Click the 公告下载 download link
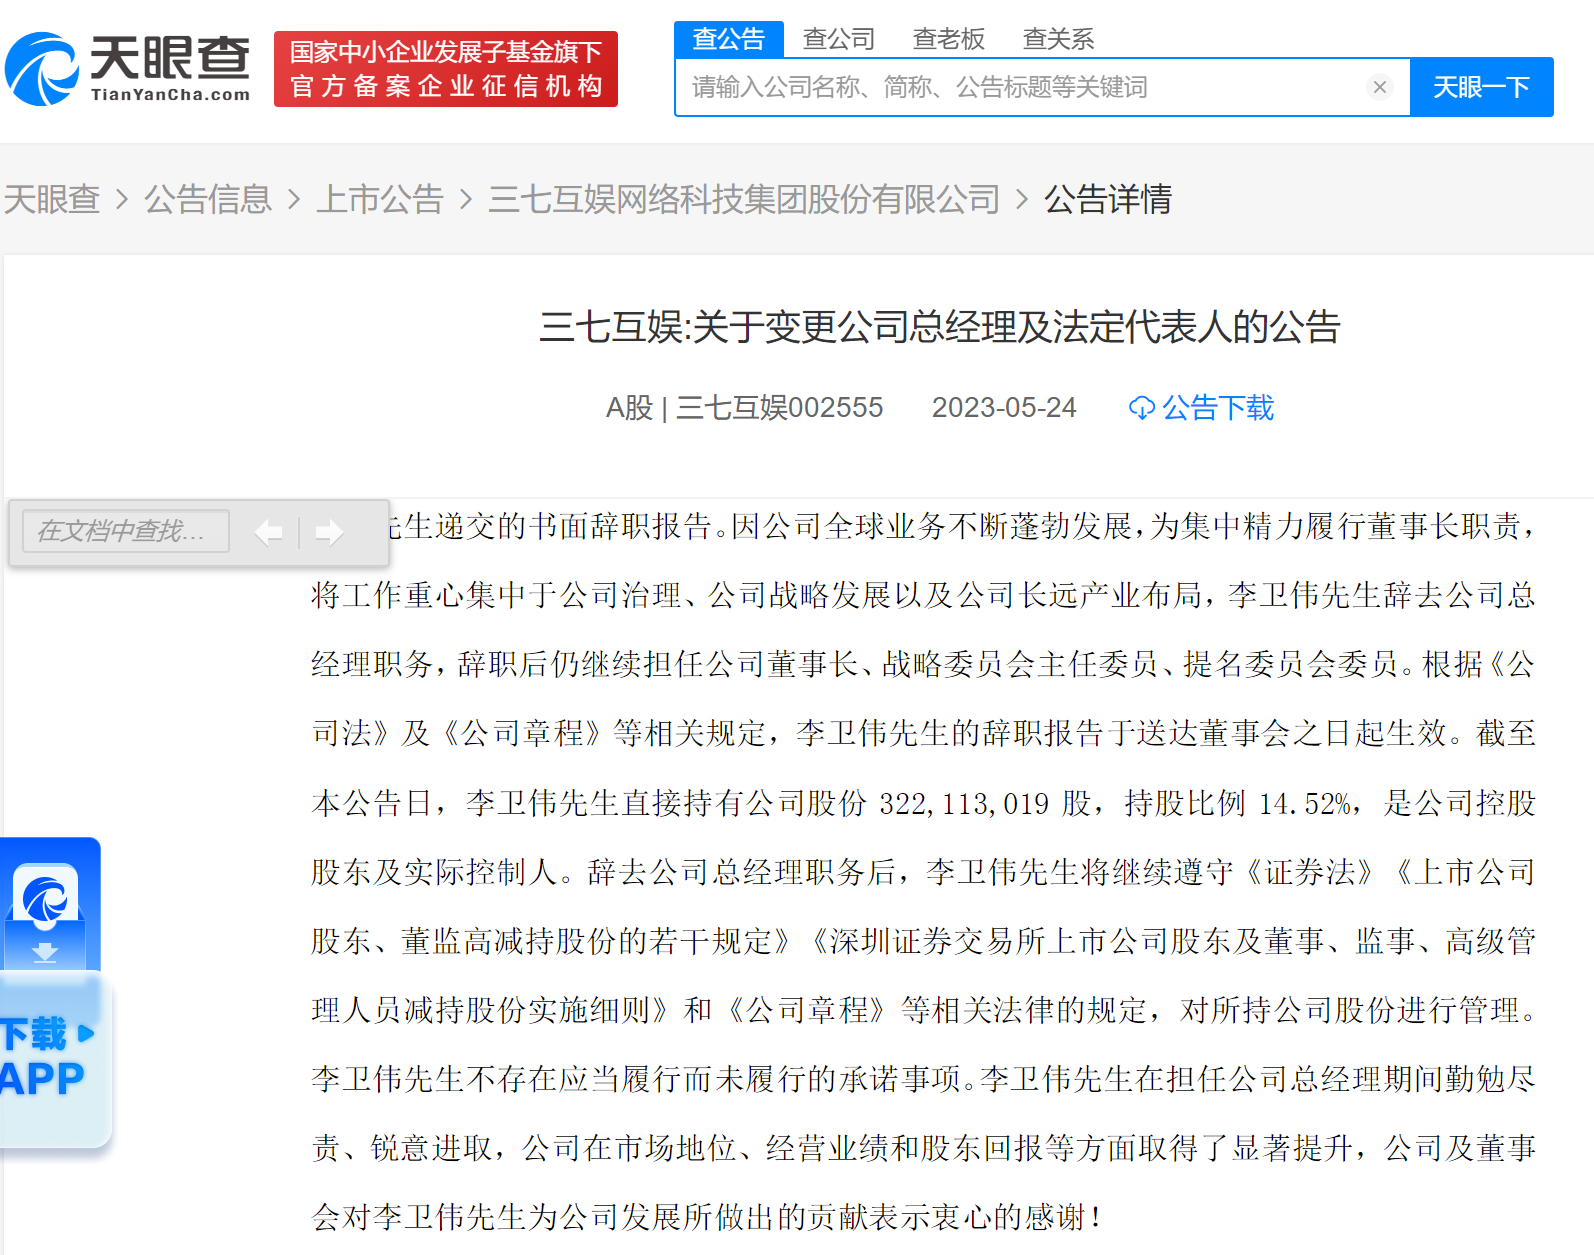1594x1255 pixels. (x=1202, y=408)
